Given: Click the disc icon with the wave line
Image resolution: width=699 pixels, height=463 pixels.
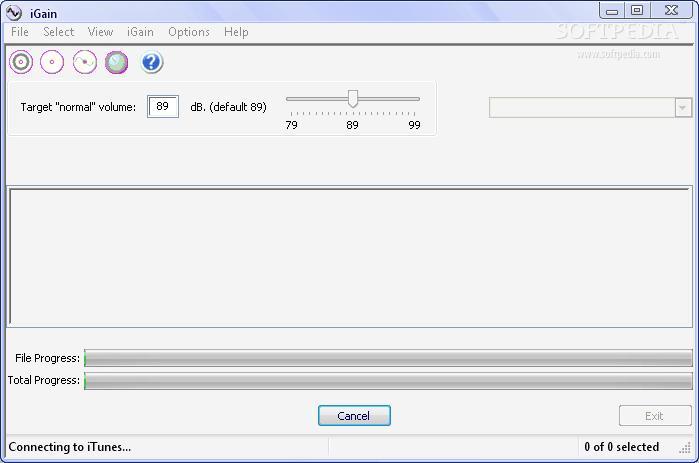Looking at the screenshot, I should click(85, 62).
